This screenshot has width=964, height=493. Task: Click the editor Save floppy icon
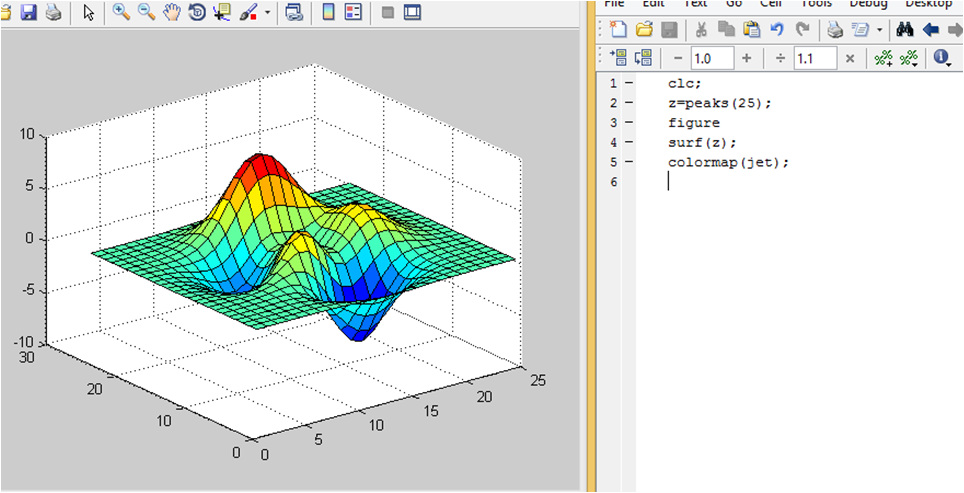669,28
